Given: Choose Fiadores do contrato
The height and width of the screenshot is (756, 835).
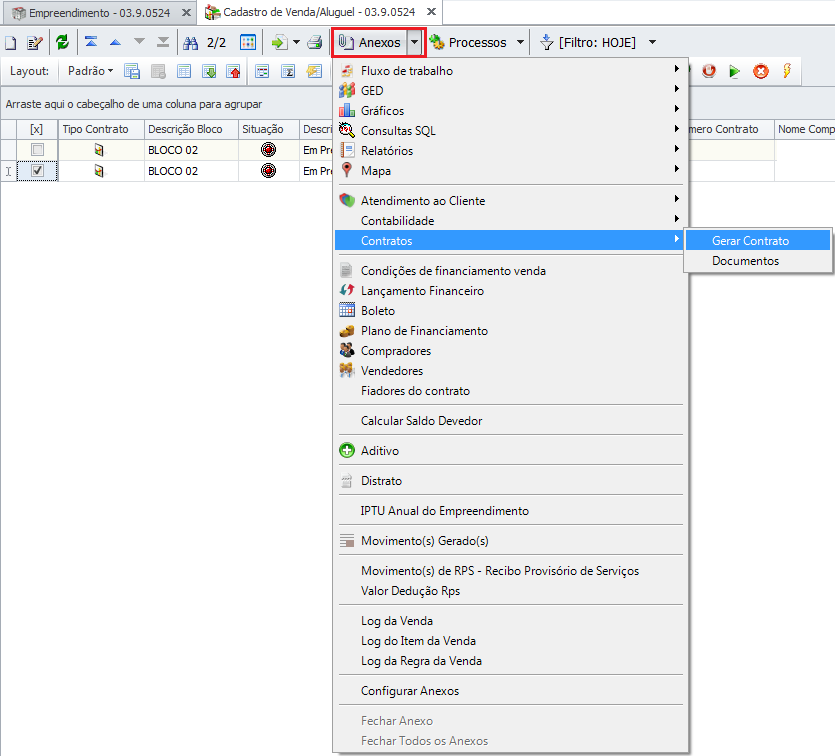Looking at the screenshot, I should [510, 391].
